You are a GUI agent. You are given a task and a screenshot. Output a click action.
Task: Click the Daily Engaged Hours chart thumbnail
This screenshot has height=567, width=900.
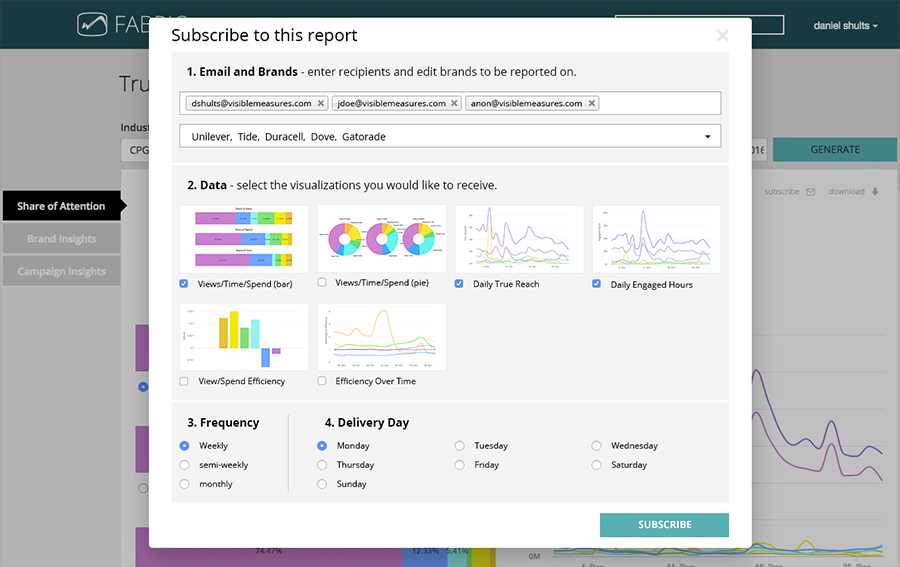tap(657, 239)
